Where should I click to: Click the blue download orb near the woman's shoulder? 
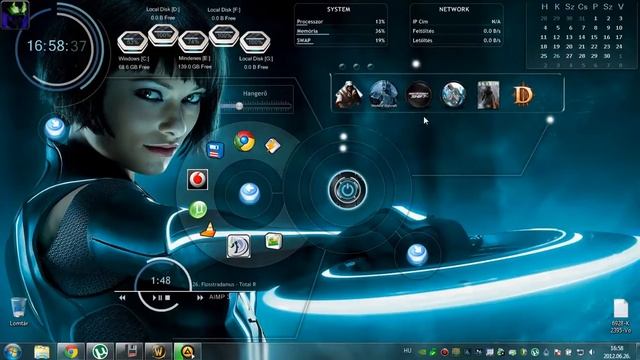(x=55, y=127)
